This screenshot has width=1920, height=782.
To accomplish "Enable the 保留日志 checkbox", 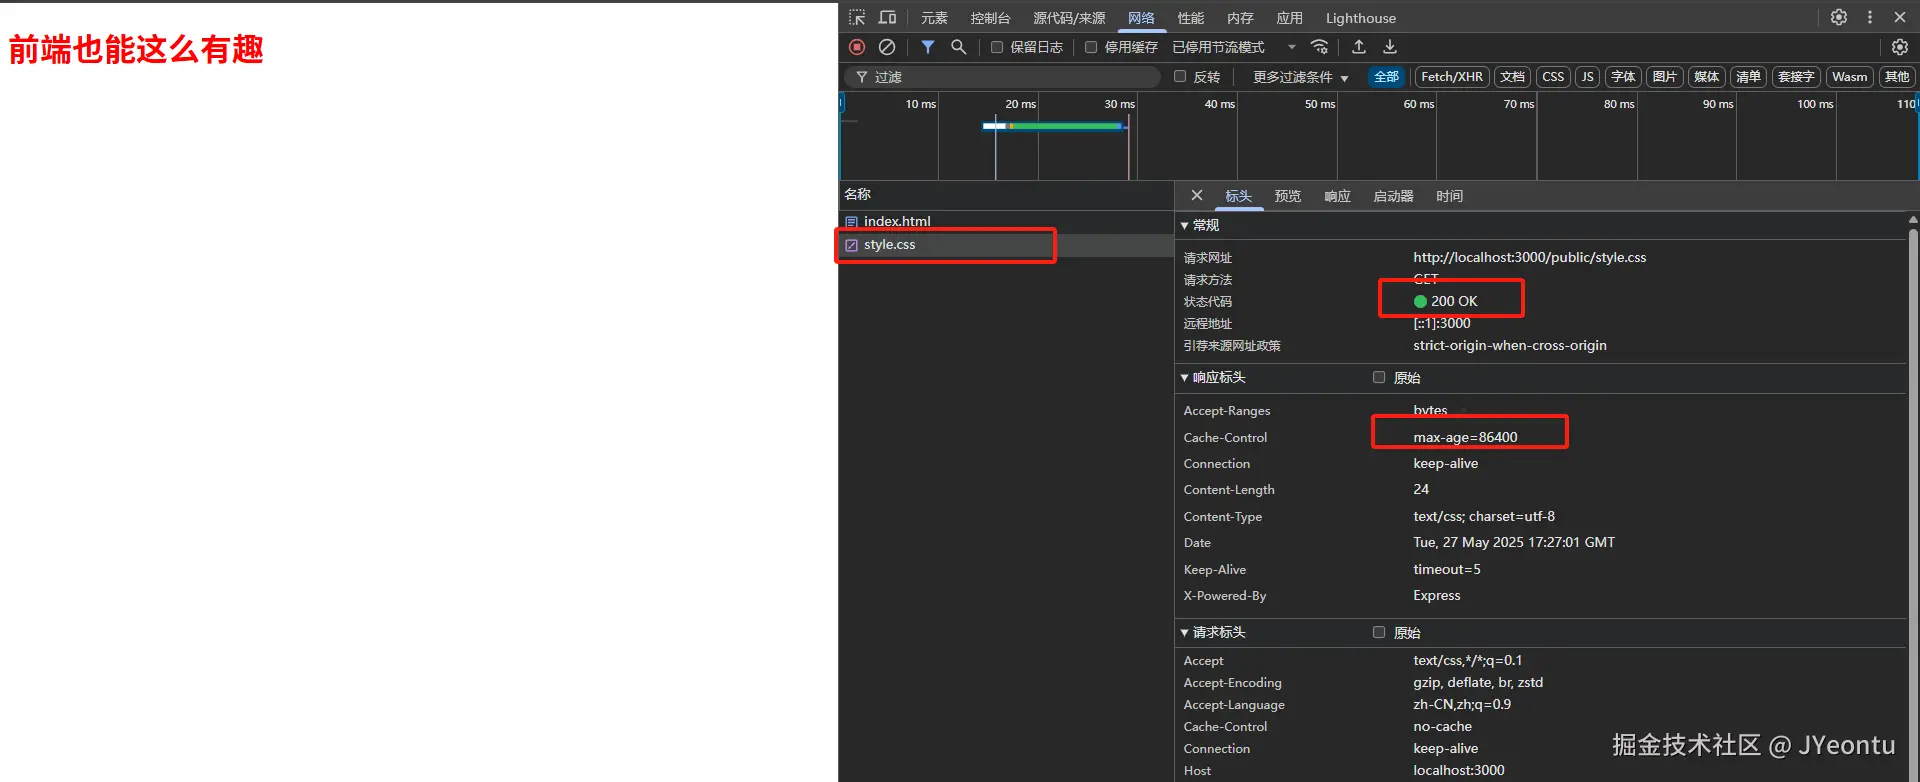I will pos(997,47).
